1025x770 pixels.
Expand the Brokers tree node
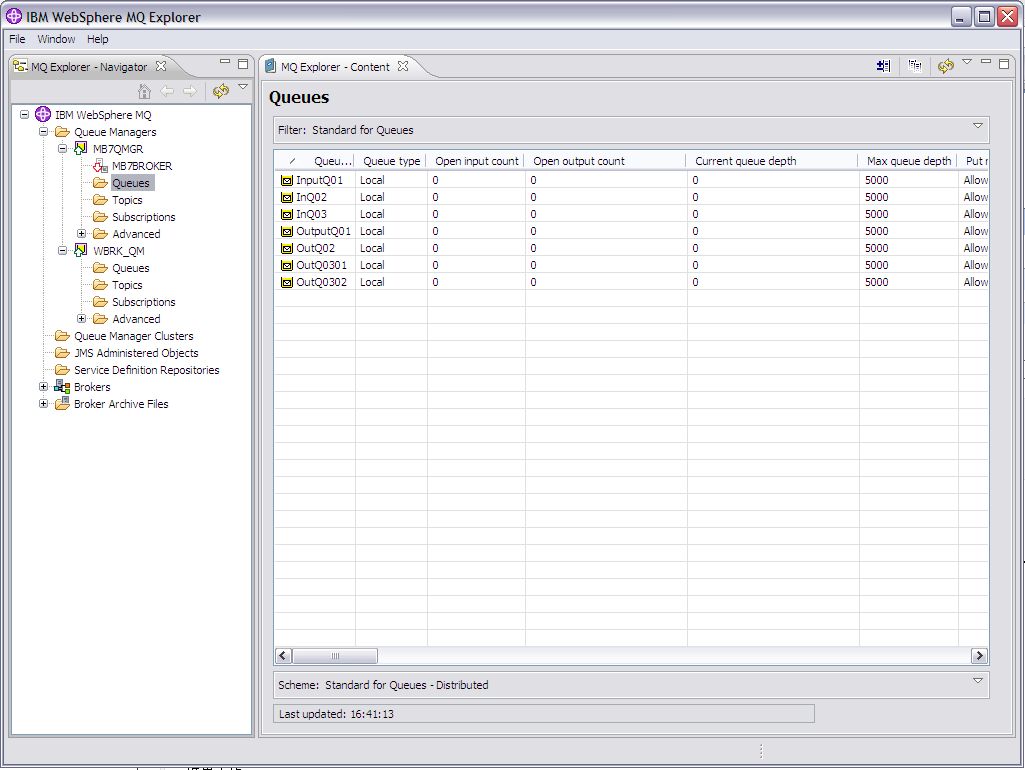pyautogui.click(x=43, y=386)
